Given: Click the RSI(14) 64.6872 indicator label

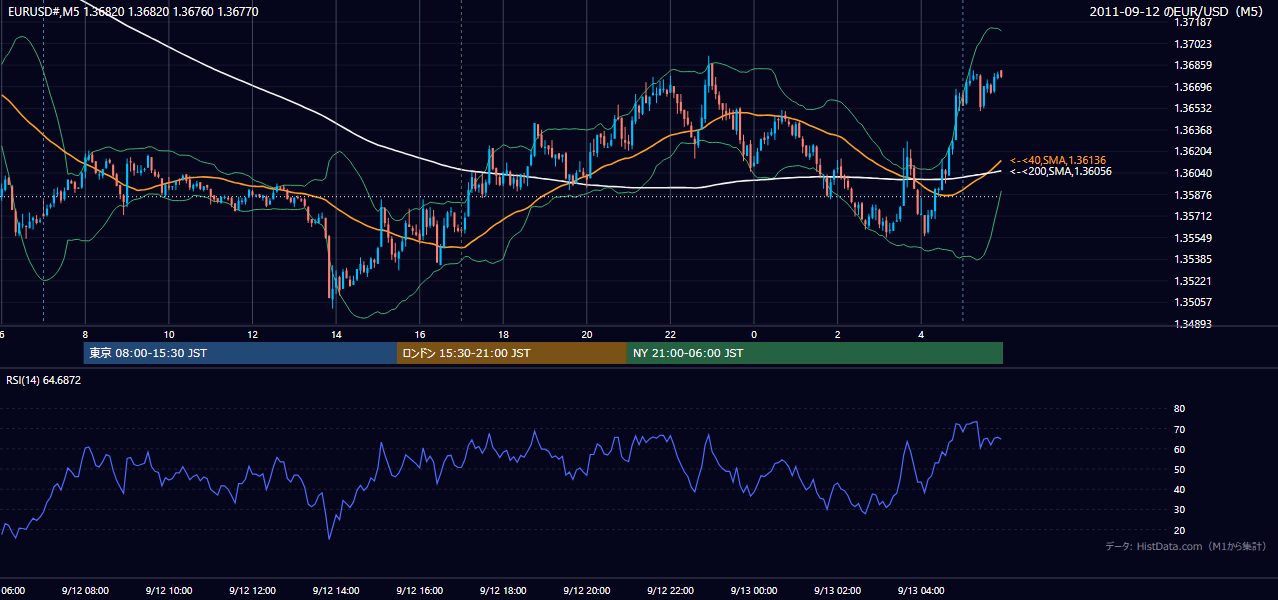Looking at the screenshot, I should (x=44, y=380).
